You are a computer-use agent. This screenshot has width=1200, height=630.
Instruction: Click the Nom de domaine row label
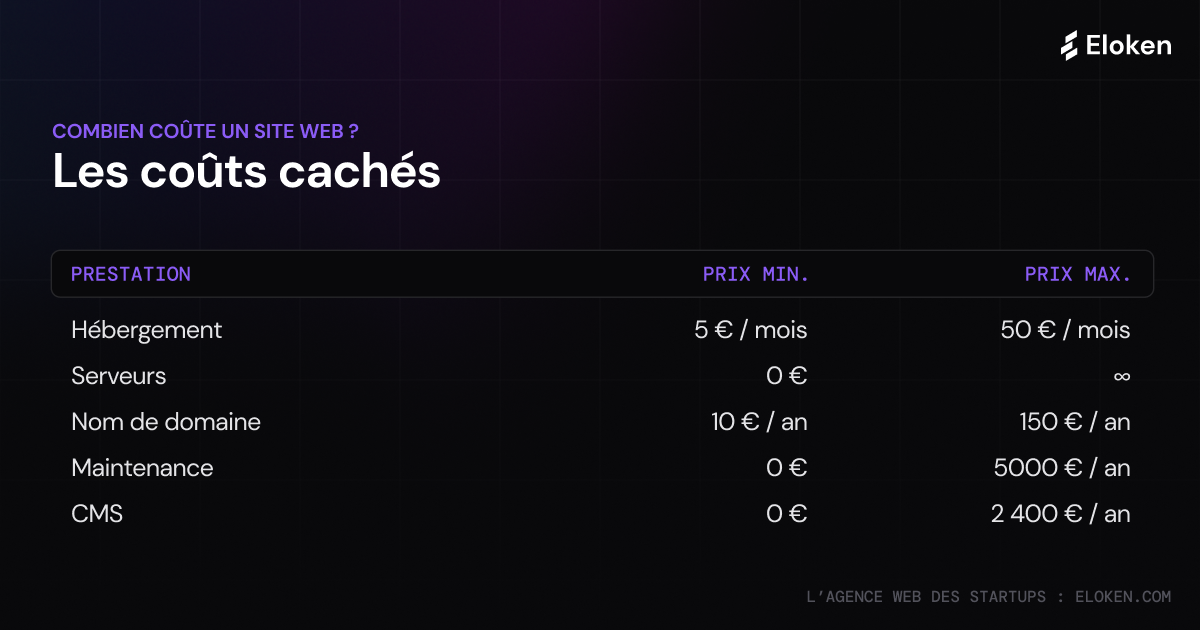166,422
